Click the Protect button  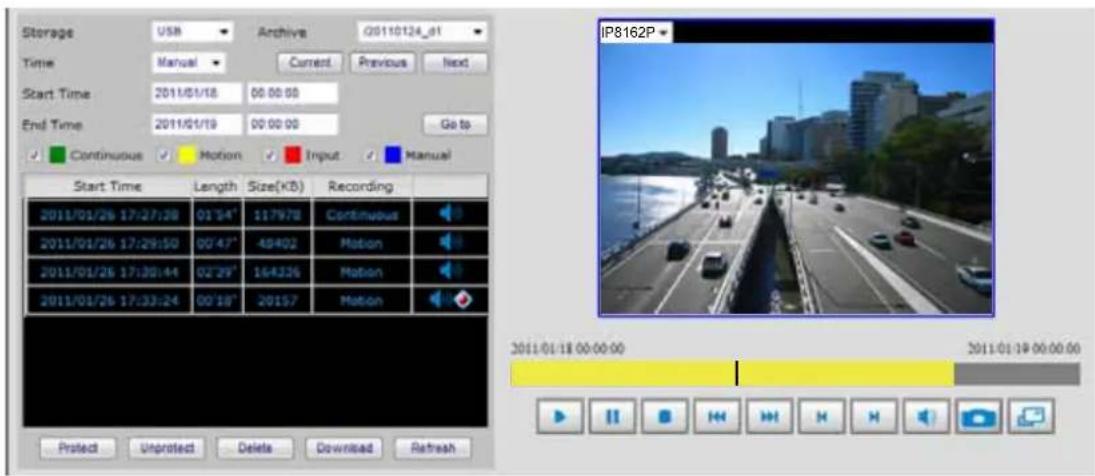click(x=78, y=447)
